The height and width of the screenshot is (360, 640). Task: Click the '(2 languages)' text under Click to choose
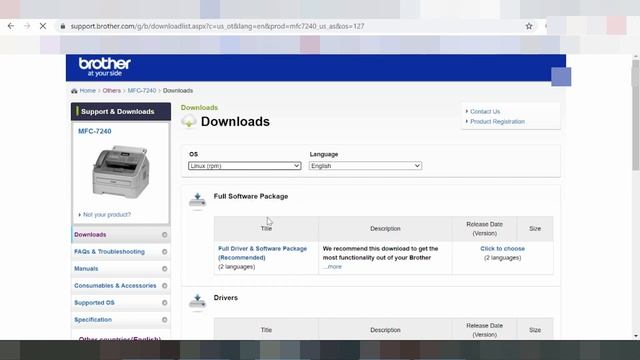click(x=502, y=258)
